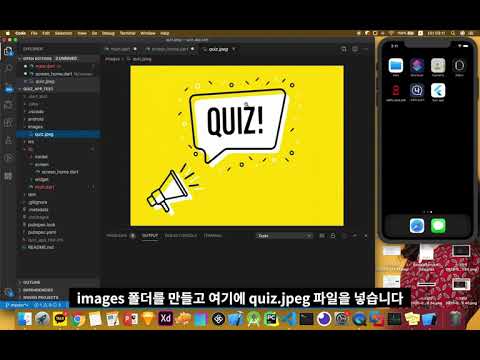The height and width of the screenshot is (360, 480).
Task: Expand the Outline section
Action: coord(58,282)
